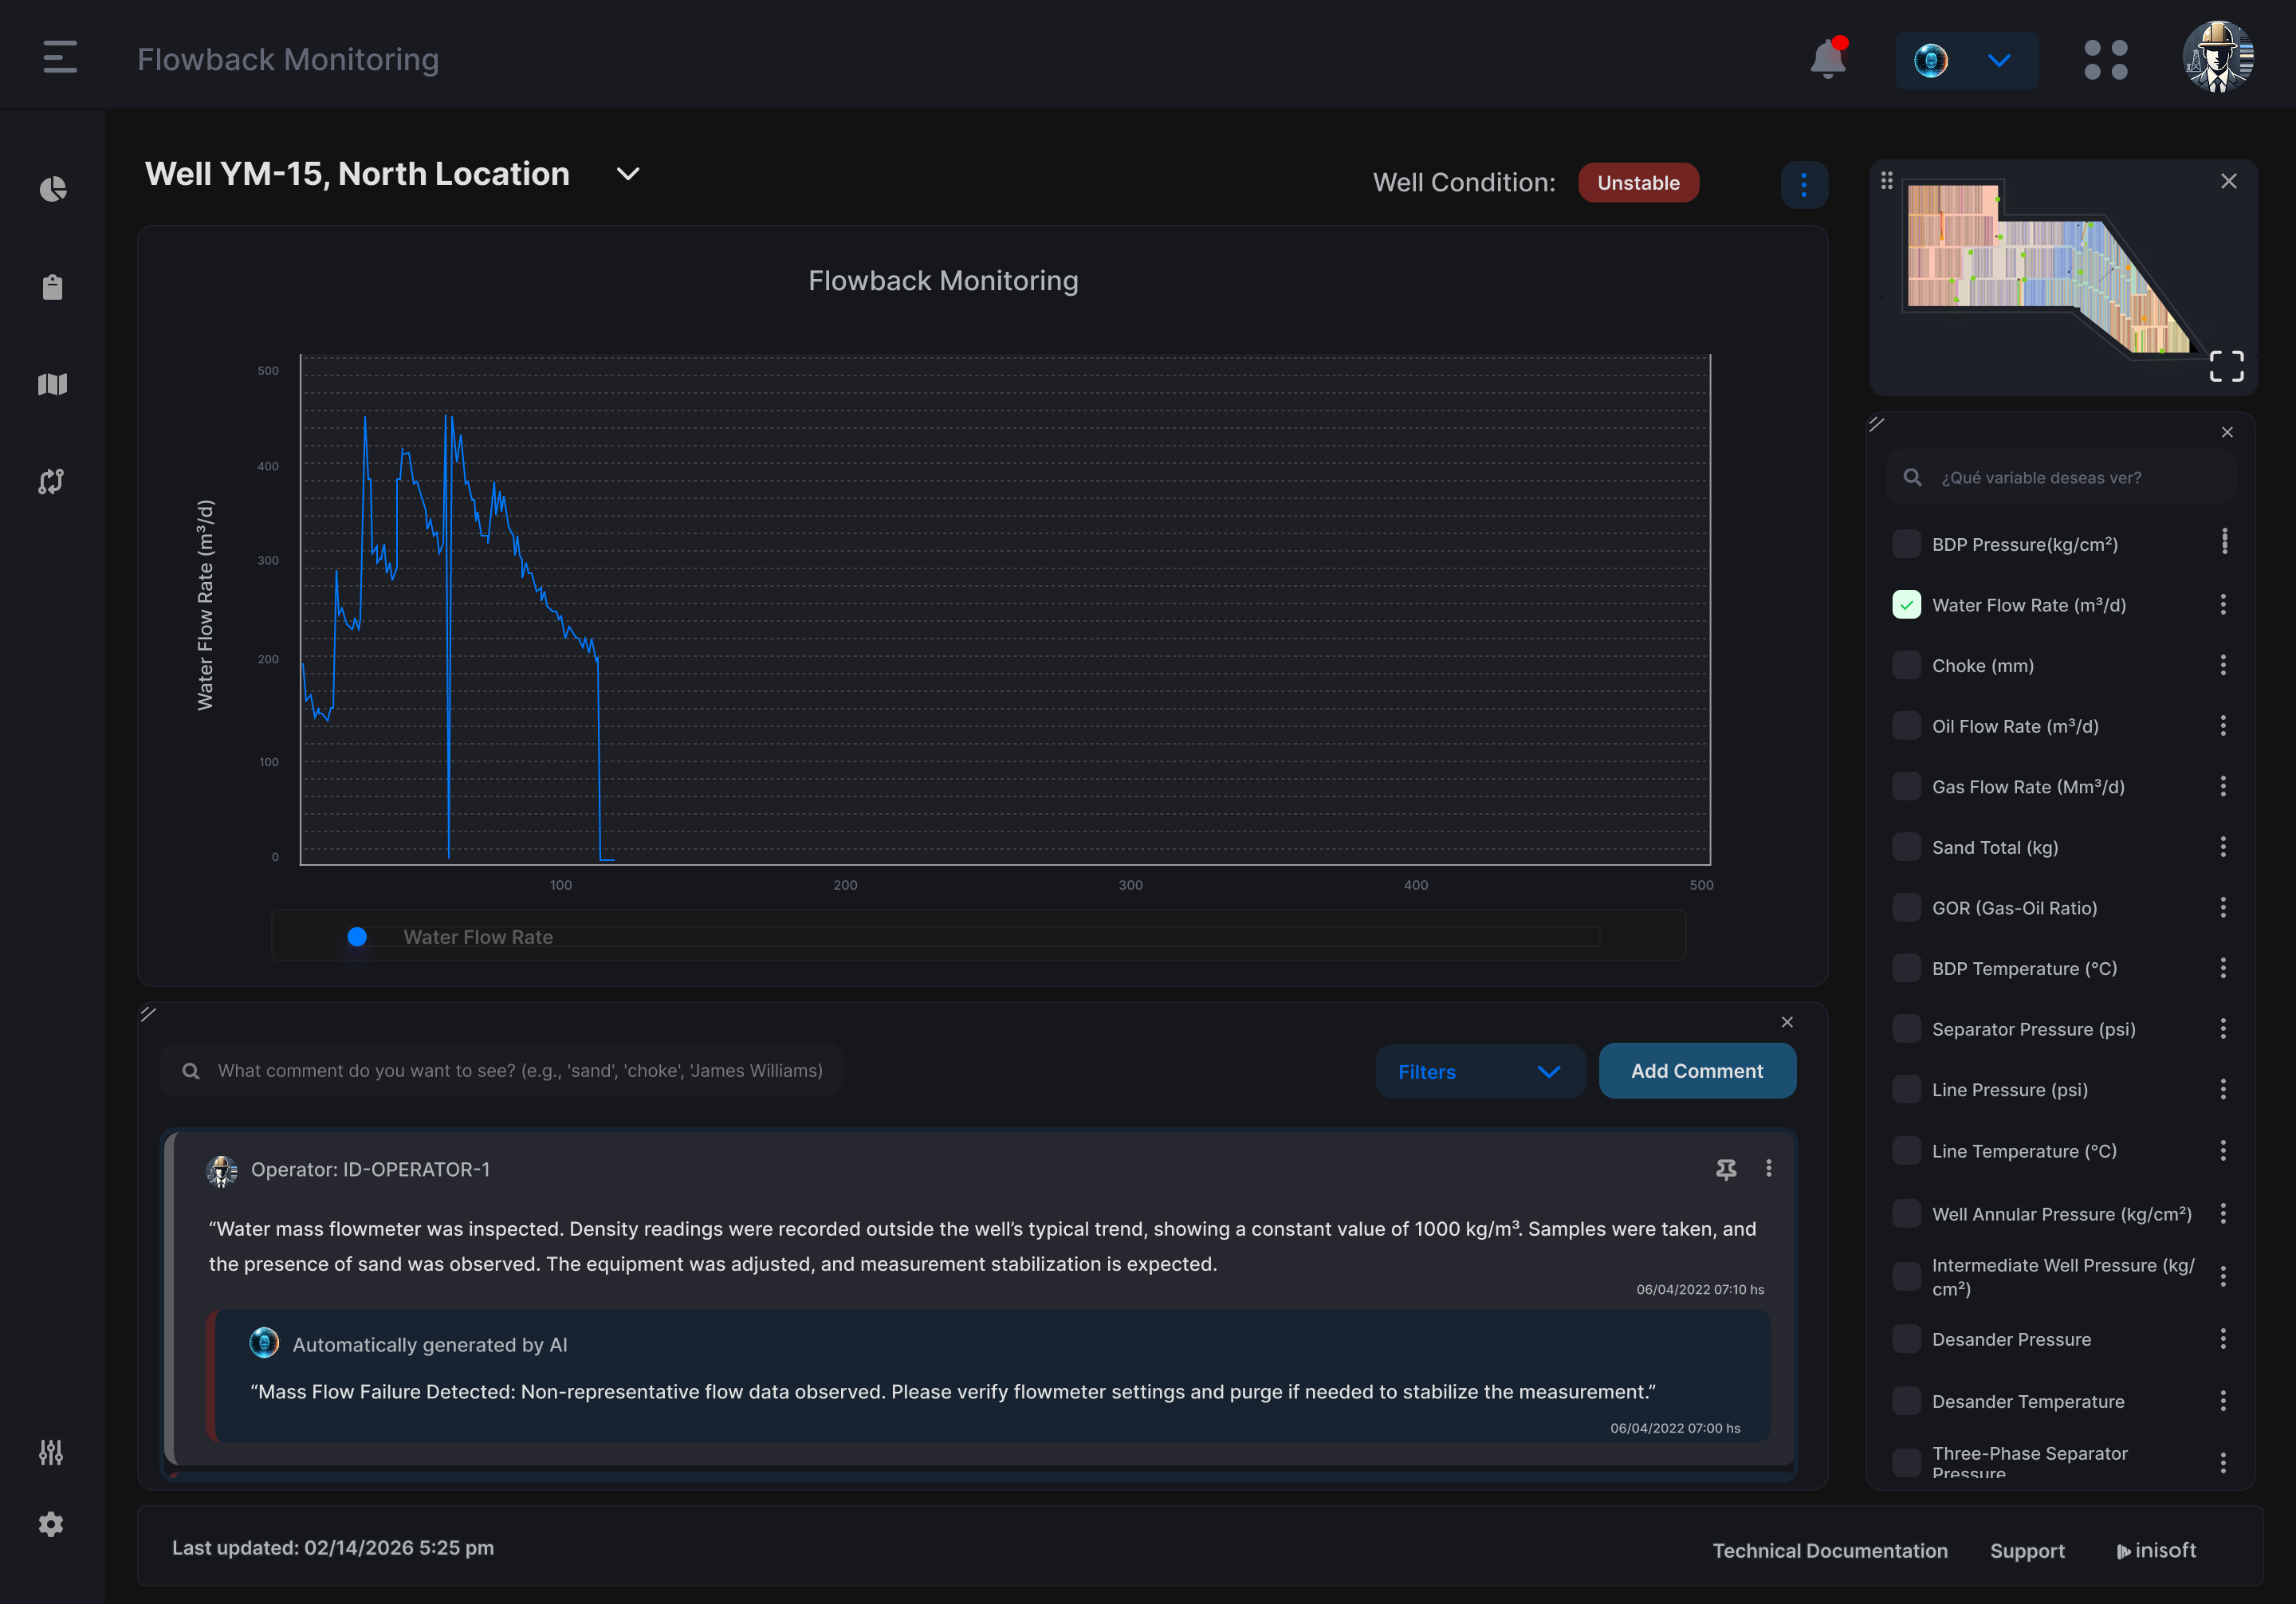Focus the comment search field
Screen dimensions: 2296x1604
coord(501,1070)
